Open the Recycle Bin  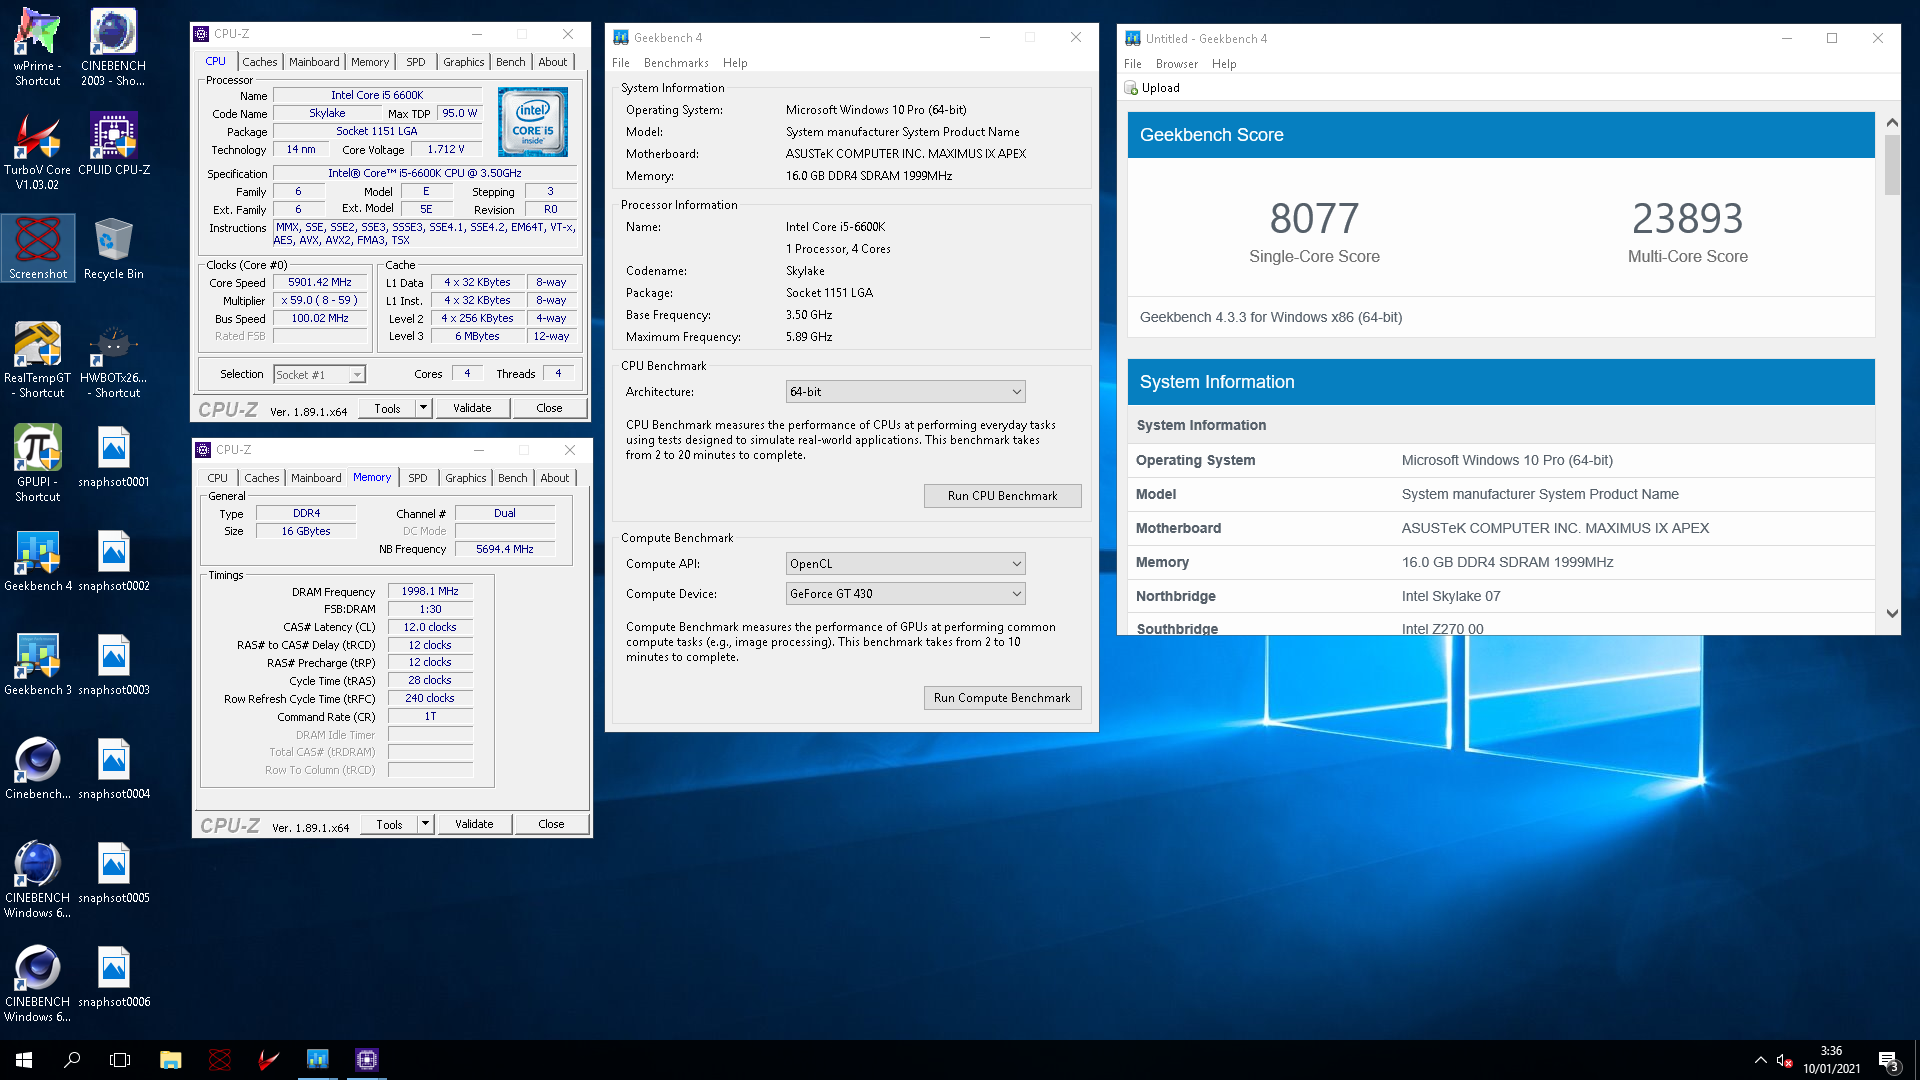click(114, 248)
